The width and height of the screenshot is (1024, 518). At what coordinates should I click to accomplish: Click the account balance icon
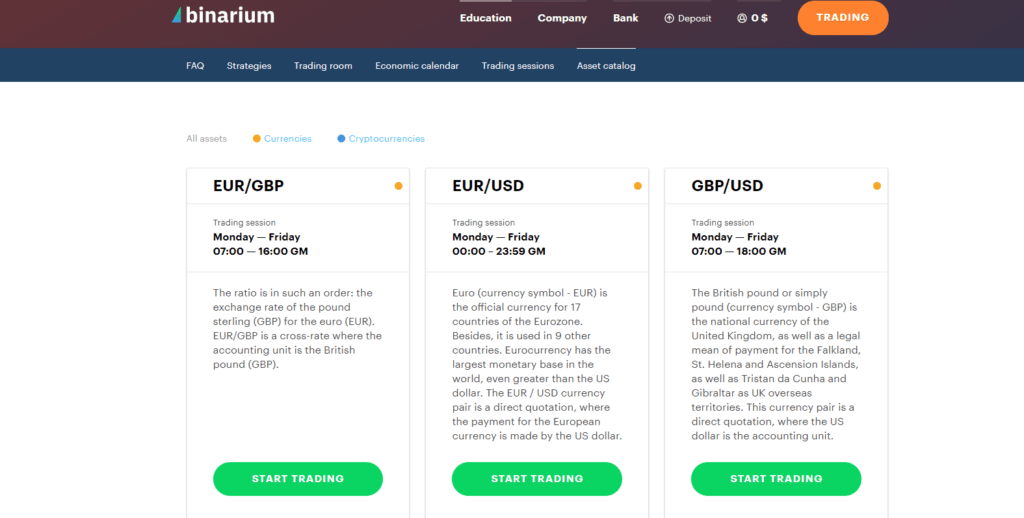tap(742, 18)
